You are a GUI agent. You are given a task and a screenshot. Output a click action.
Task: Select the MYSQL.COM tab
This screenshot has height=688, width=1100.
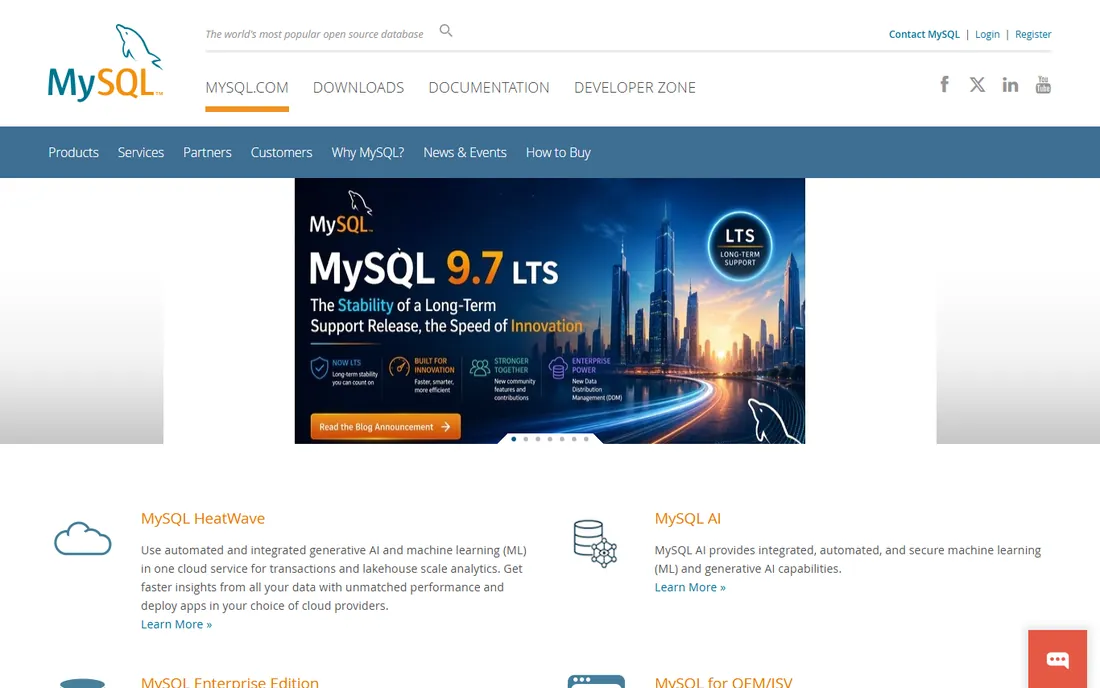pos(247,88)
